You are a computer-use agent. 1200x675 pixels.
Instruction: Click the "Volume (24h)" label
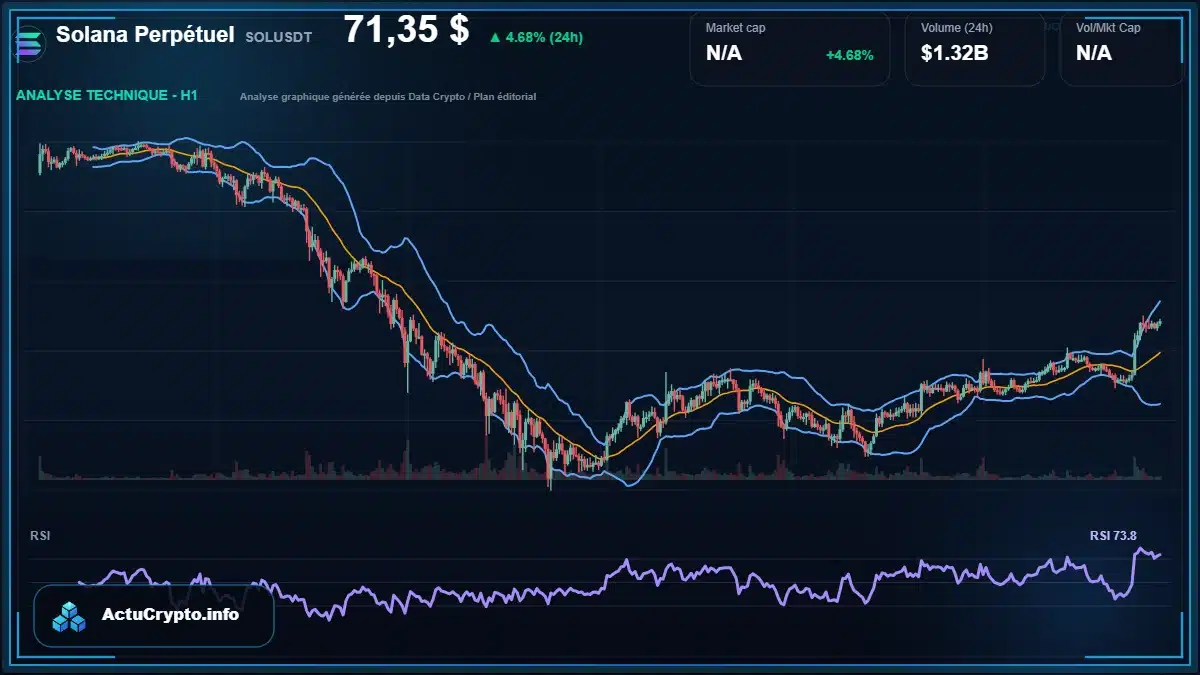point(956,28)
